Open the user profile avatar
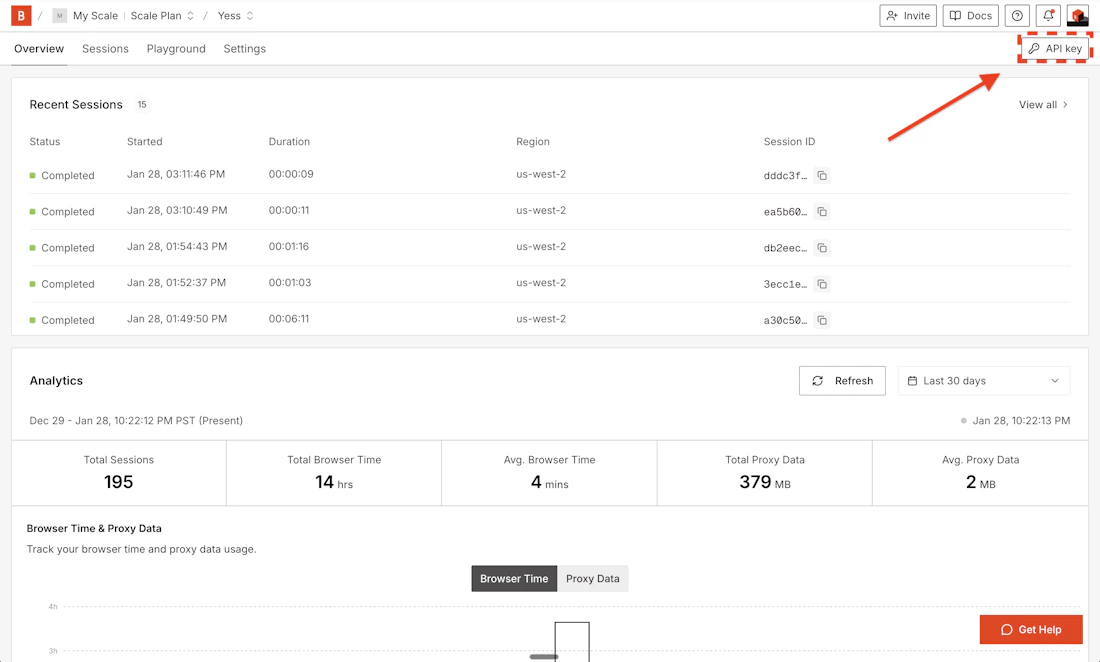The width and height of the screenshot is (1100, 662). [1077, 15]
